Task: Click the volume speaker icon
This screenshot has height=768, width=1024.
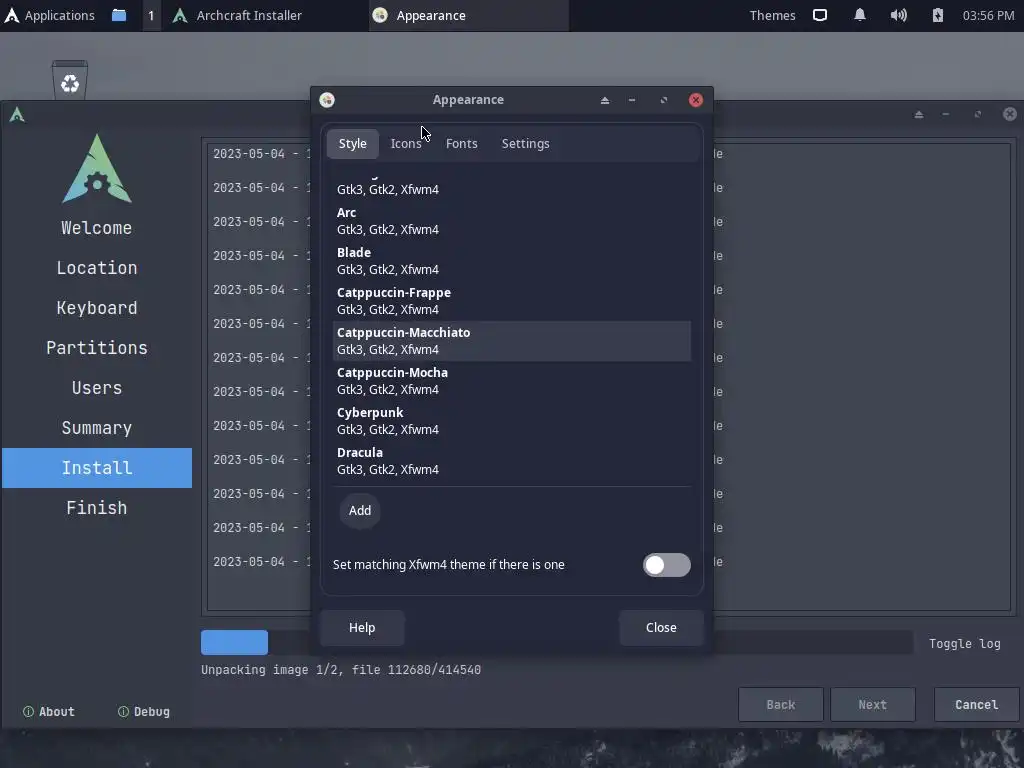Action: click(x=899, y=15)
